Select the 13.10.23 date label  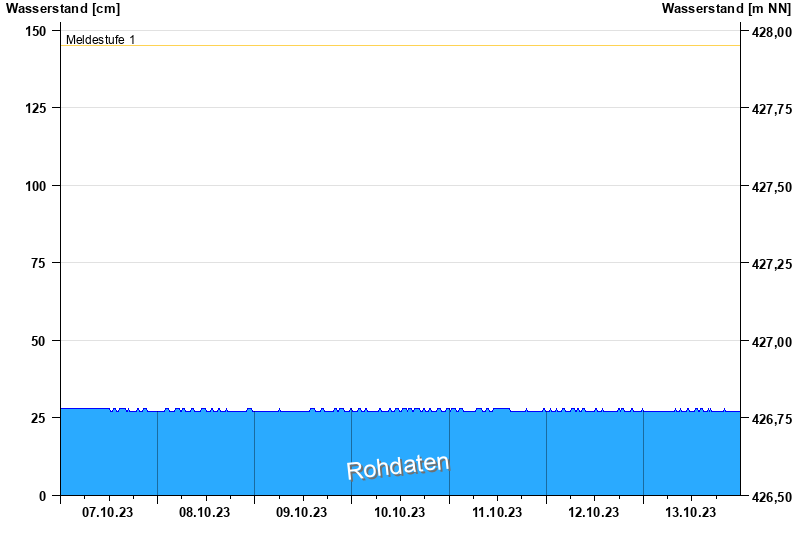coord(691,513)
